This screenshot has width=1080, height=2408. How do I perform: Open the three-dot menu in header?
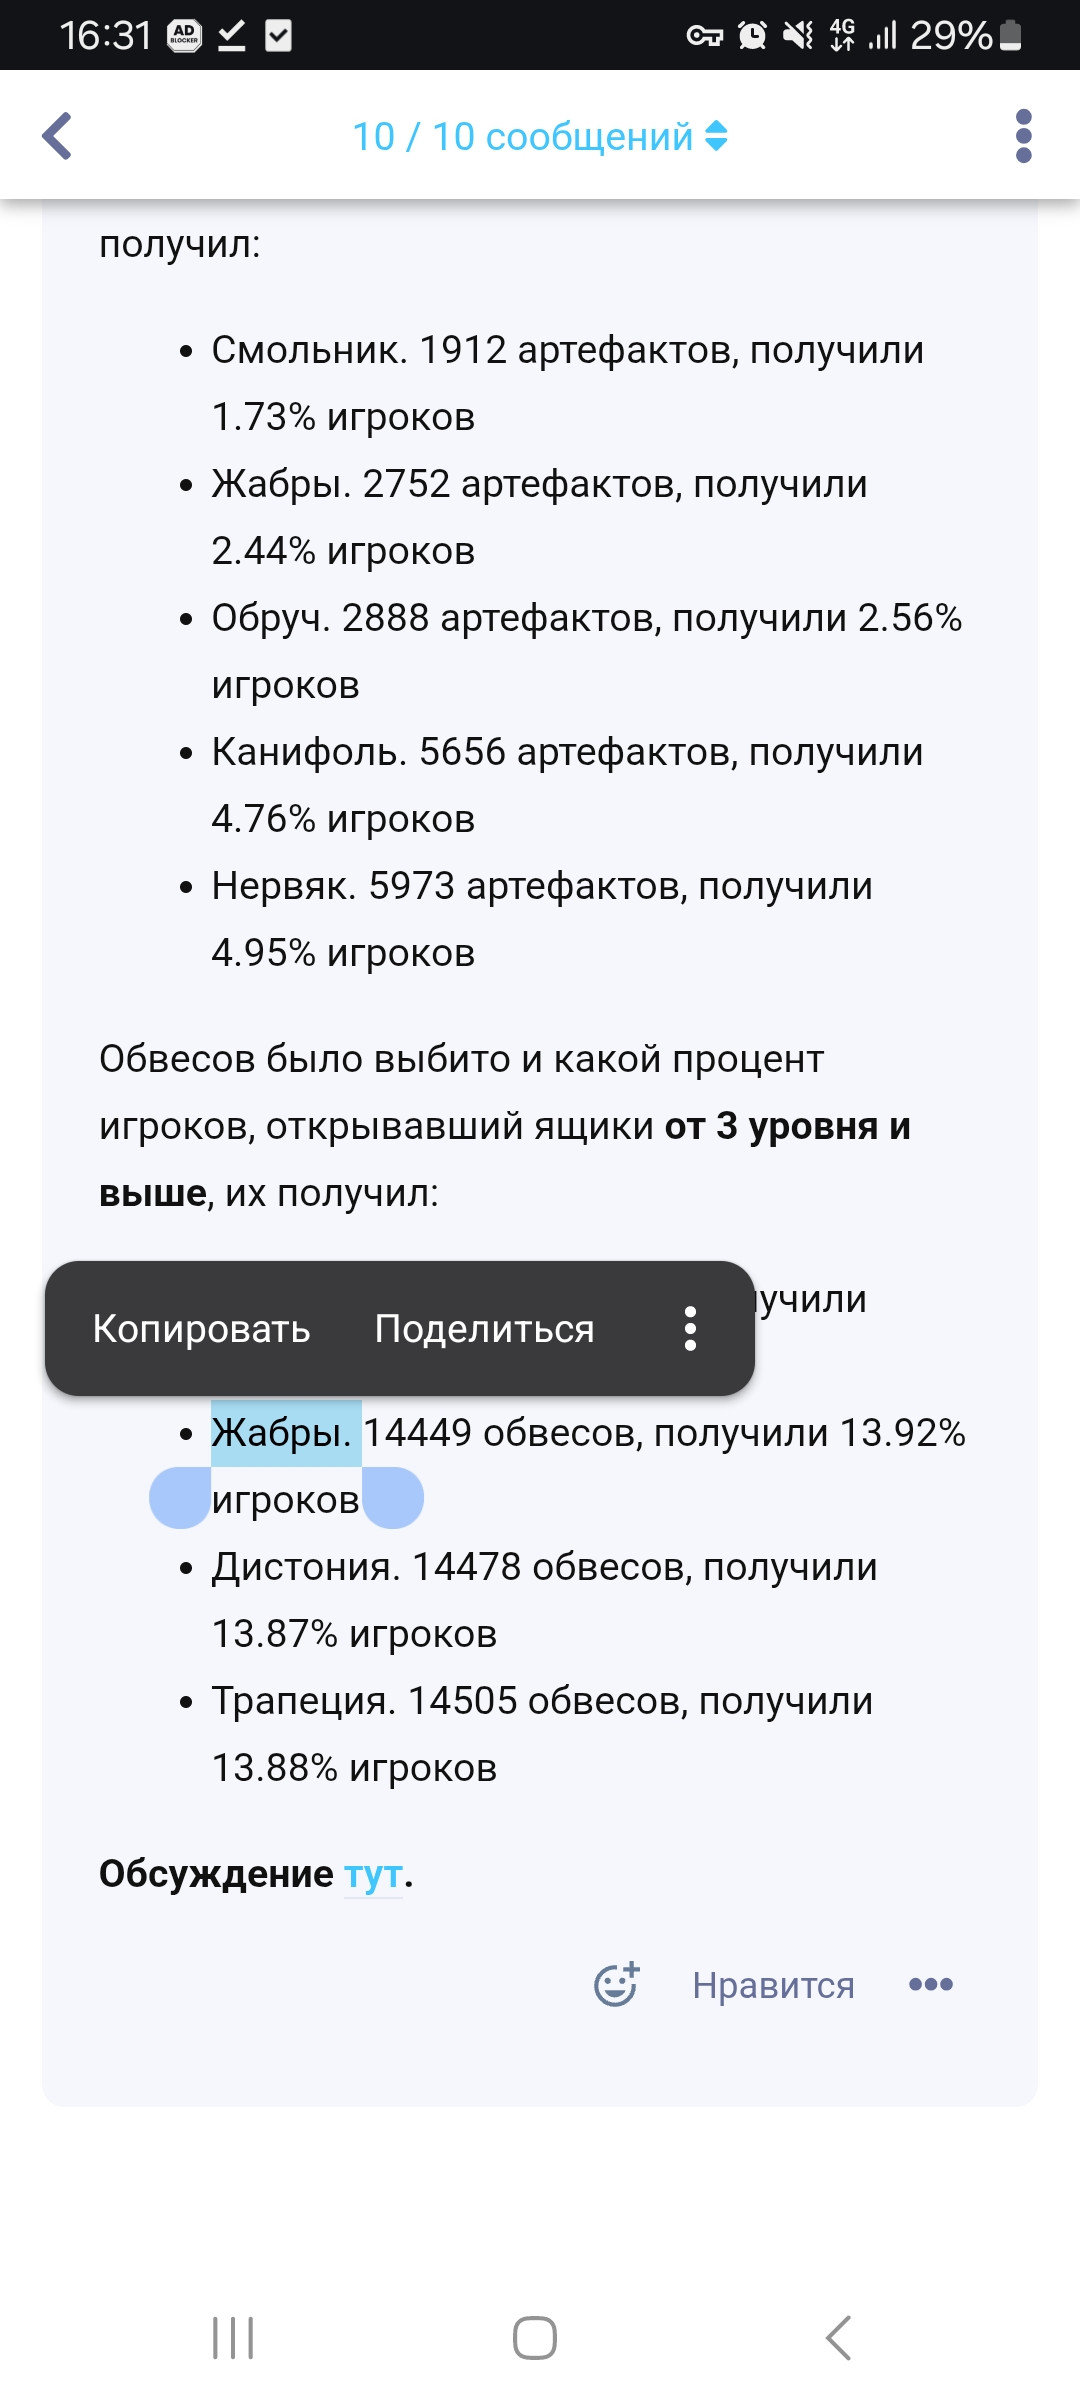tap(1023, 136)
